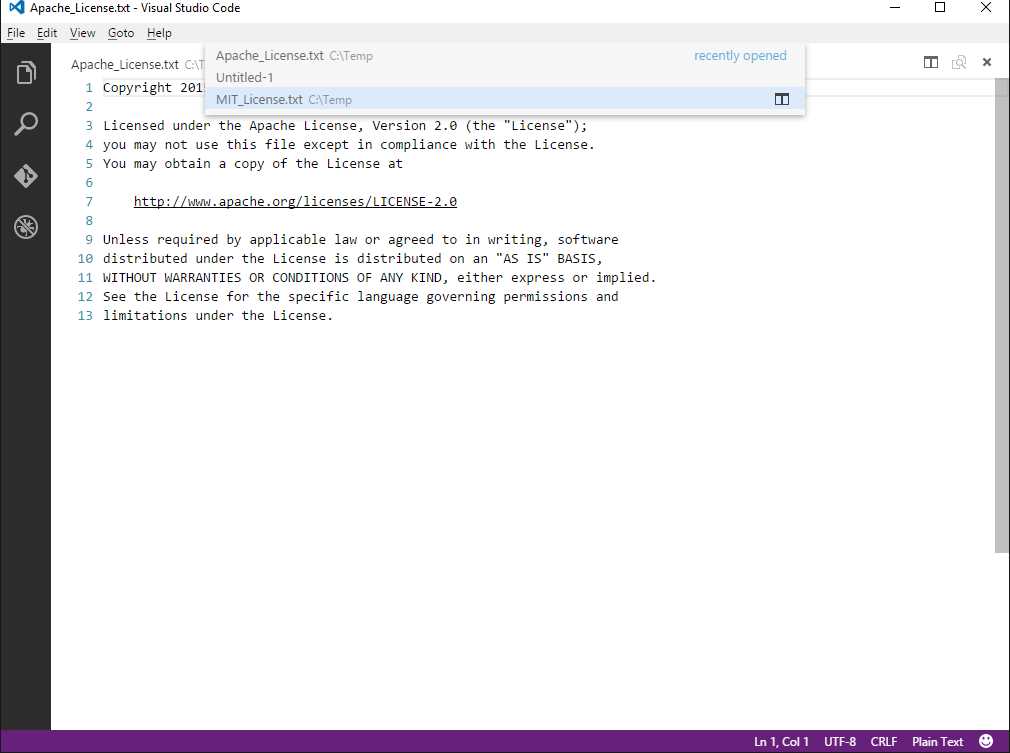Change line endings from CRLF
This screenshot has width=1010, height=753.
click(883, 741)
